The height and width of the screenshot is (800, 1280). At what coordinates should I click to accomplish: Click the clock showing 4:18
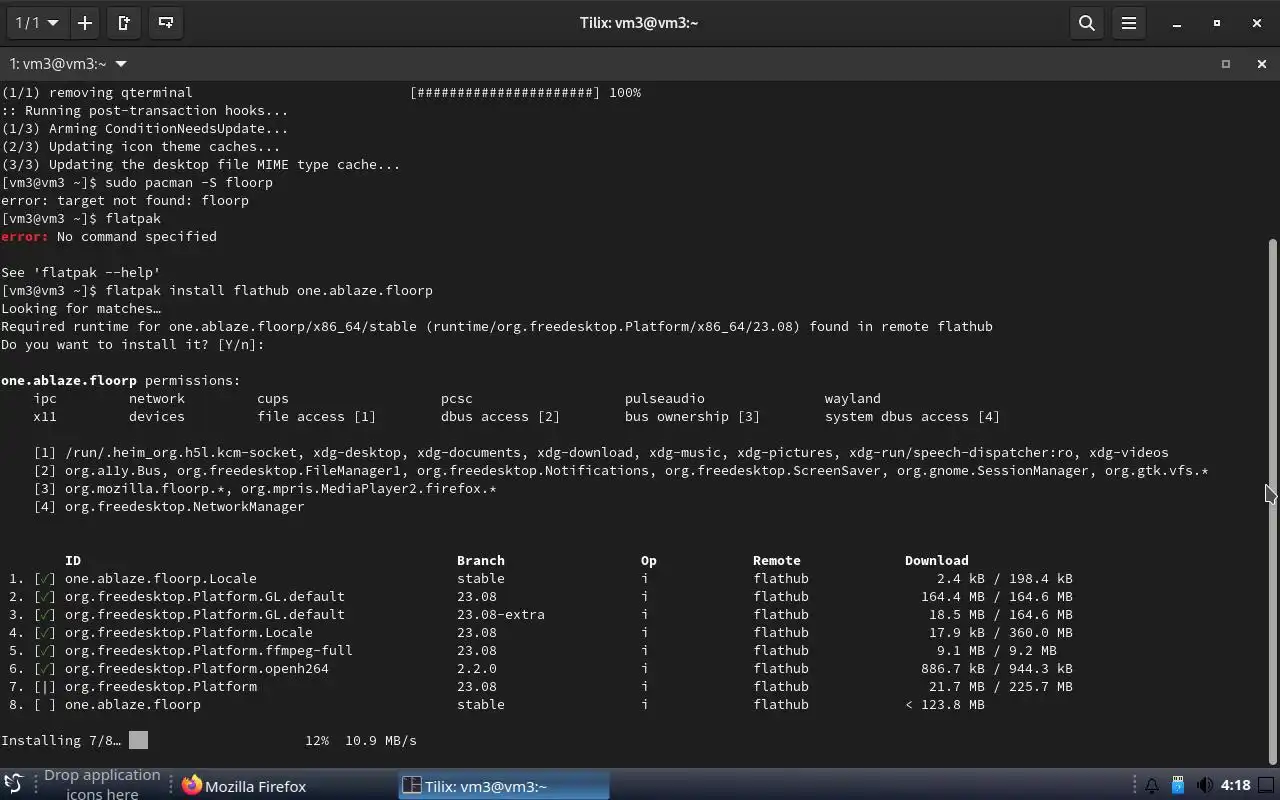(x=1235, y=786)
